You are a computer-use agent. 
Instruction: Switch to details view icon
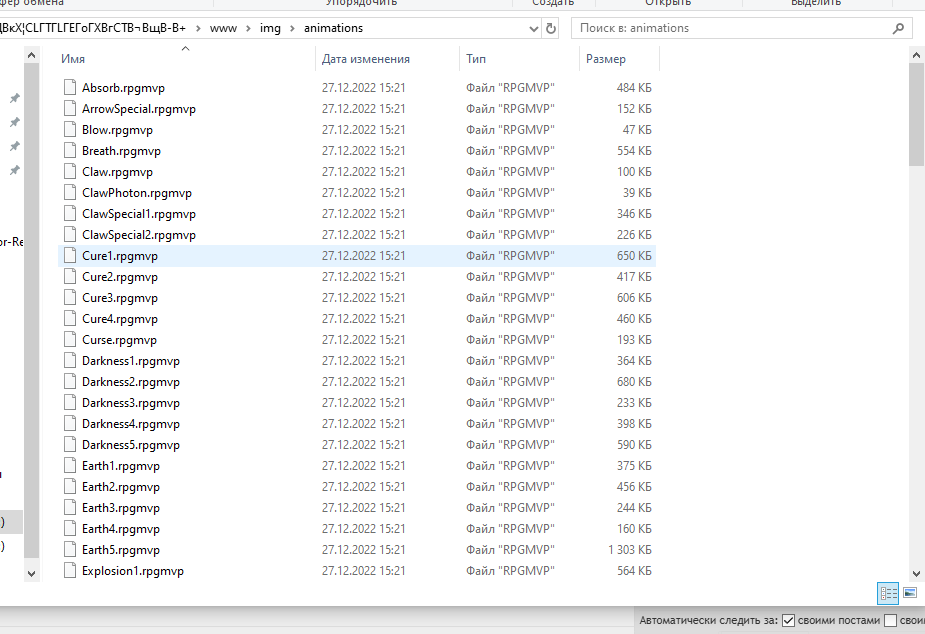888,593
